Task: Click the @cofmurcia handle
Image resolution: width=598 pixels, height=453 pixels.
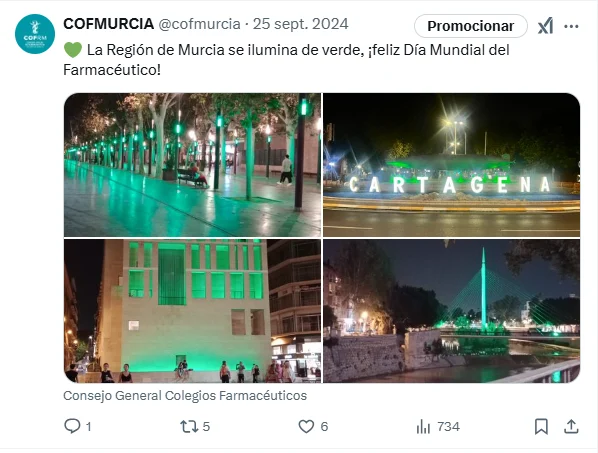Action: click(199, 24)
